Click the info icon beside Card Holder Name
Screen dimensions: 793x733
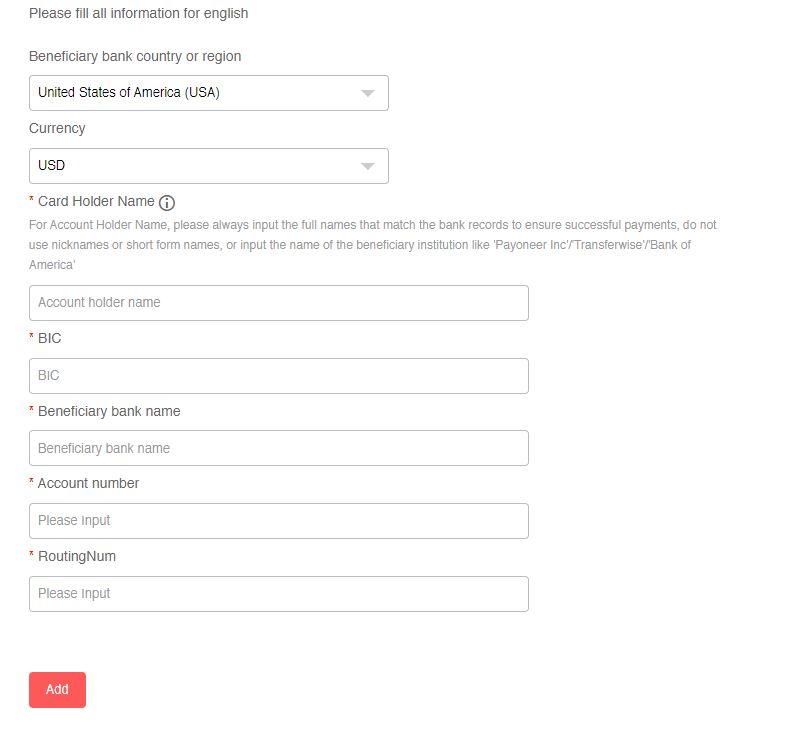point(167,202)
